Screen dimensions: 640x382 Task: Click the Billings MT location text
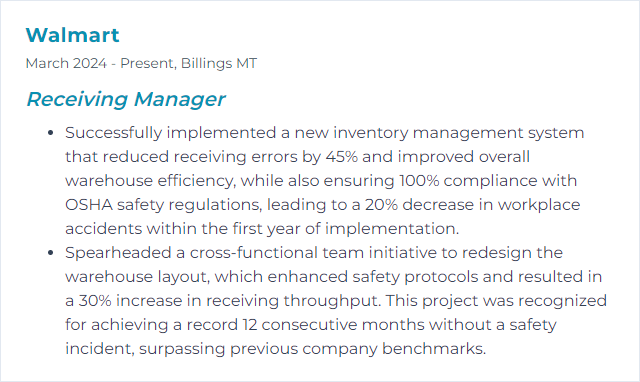(x=219, y=63)
